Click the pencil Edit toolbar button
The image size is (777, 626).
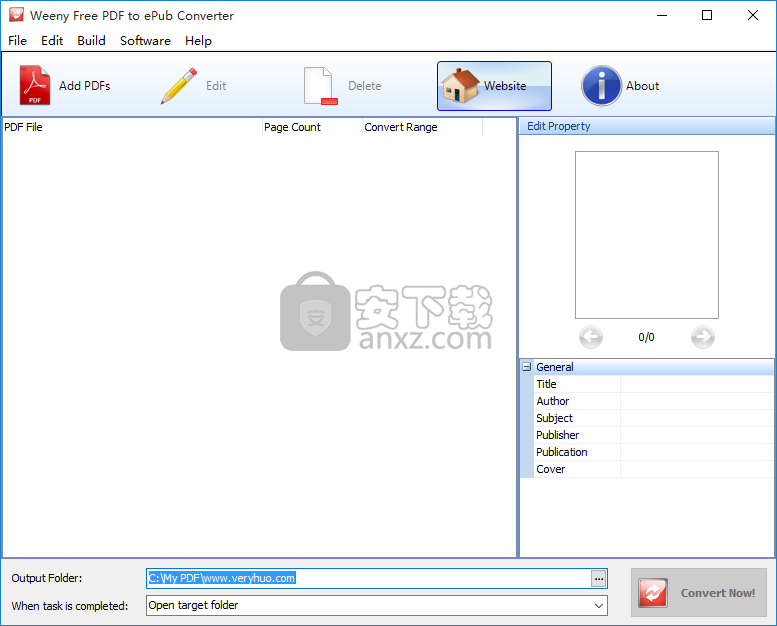pyautogui.click(x=193, y=86)
